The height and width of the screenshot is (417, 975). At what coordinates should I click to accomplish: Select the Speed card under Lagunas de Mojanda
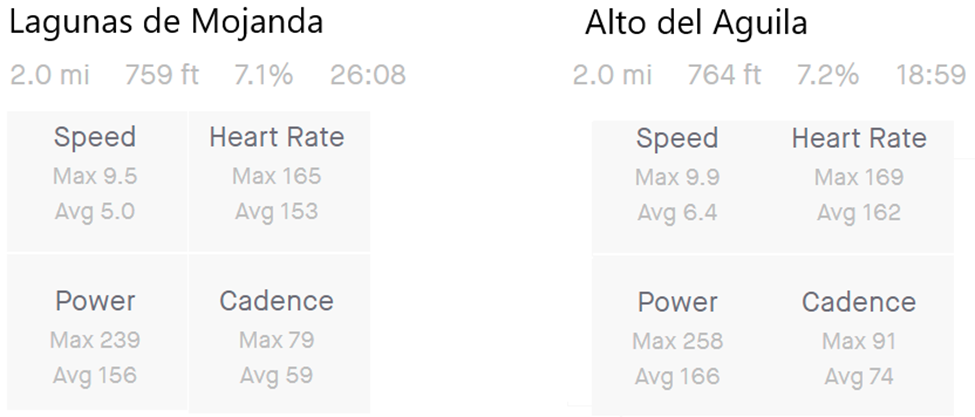point(97,181)
